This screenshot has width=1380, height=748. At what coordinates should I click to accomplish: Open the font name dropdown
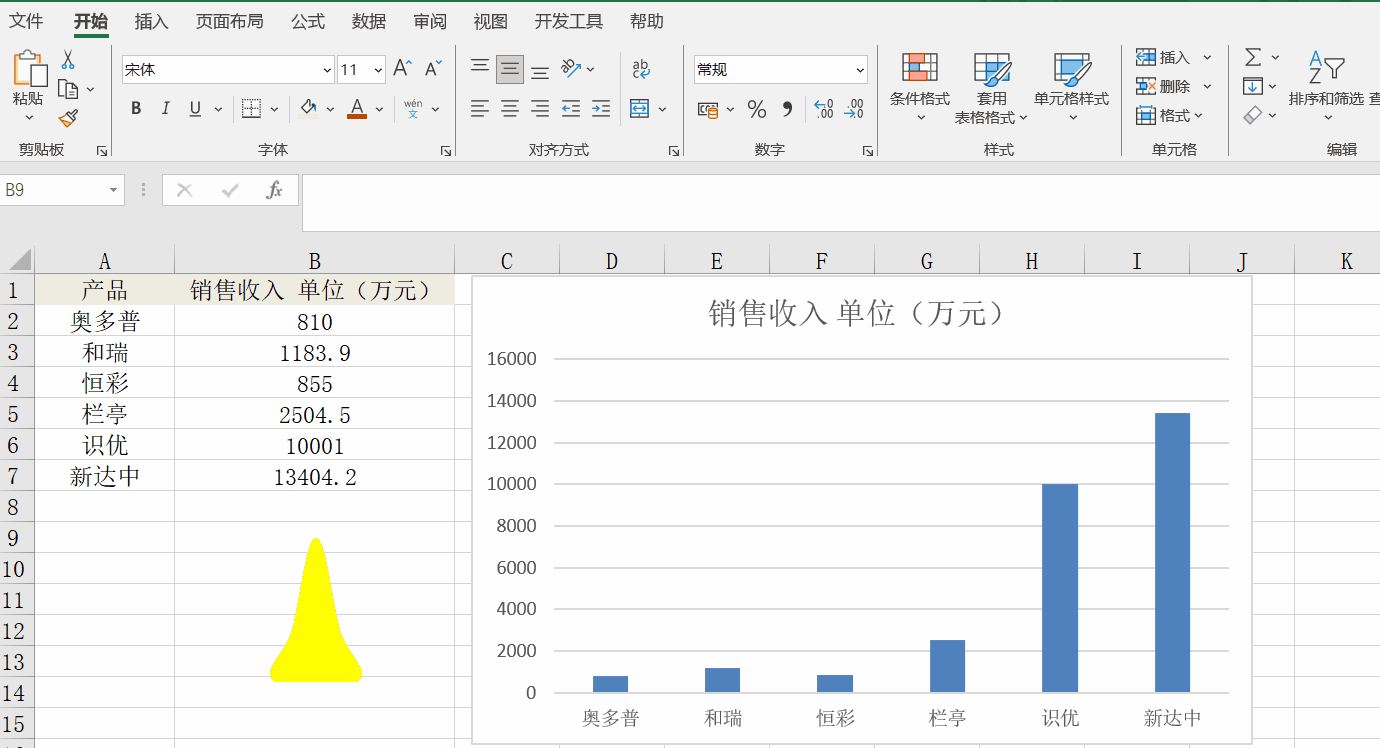(325, 69)
